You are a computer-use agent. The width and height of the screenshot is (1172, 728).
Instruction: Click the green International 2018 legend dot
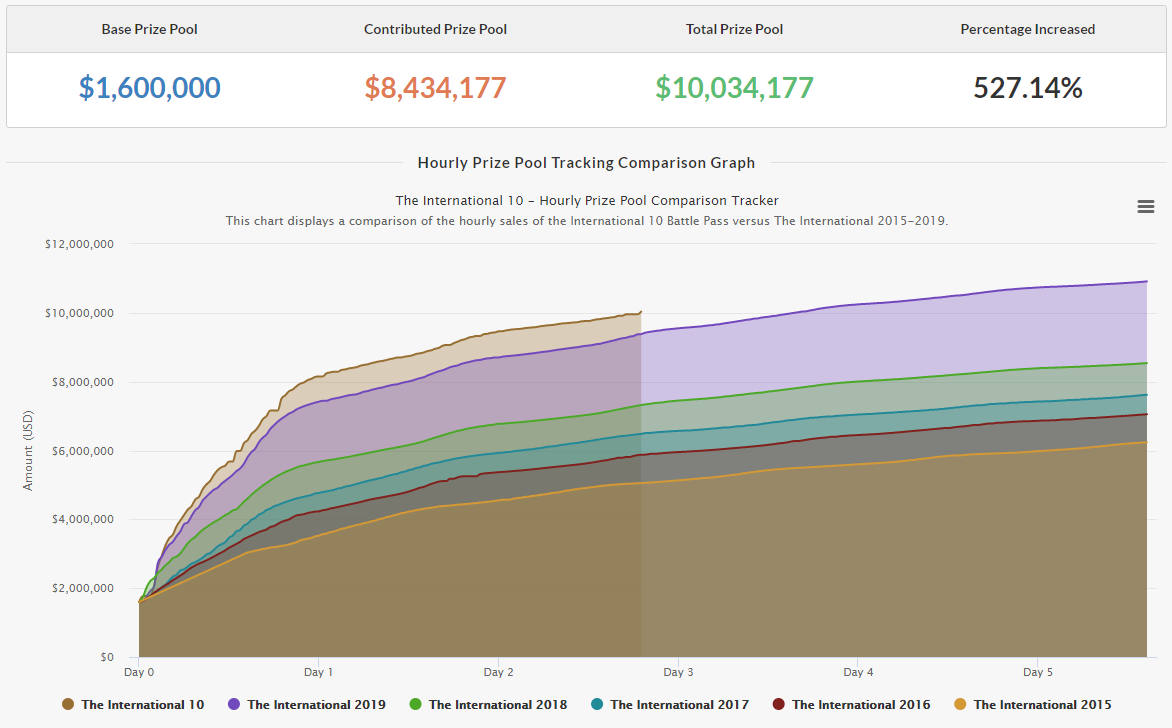(416, 704)
